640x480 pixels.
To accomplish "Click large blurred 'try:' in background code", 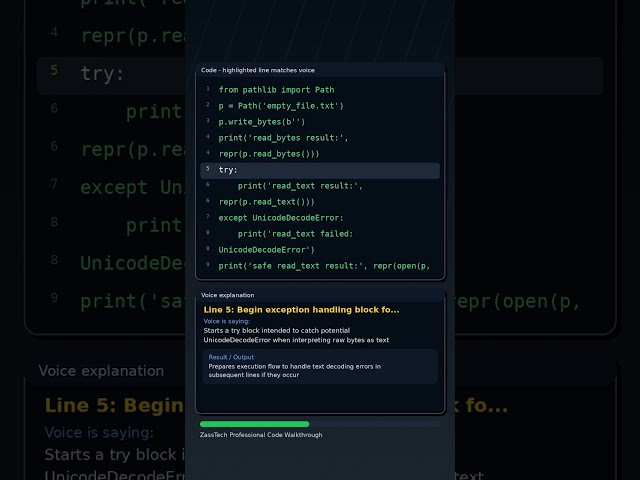I will click(102, 74).
